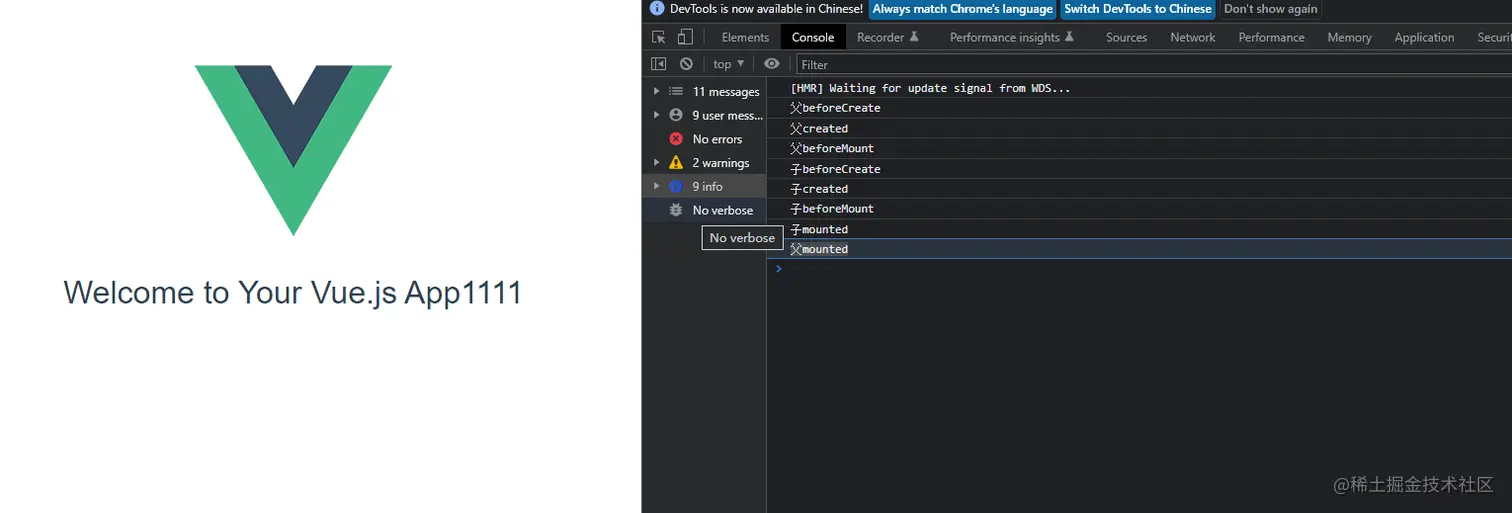Viewport: 1512px width, 513px height.
Task: Click Switch DevTools to Chinese button
Action: (1137, 9)
